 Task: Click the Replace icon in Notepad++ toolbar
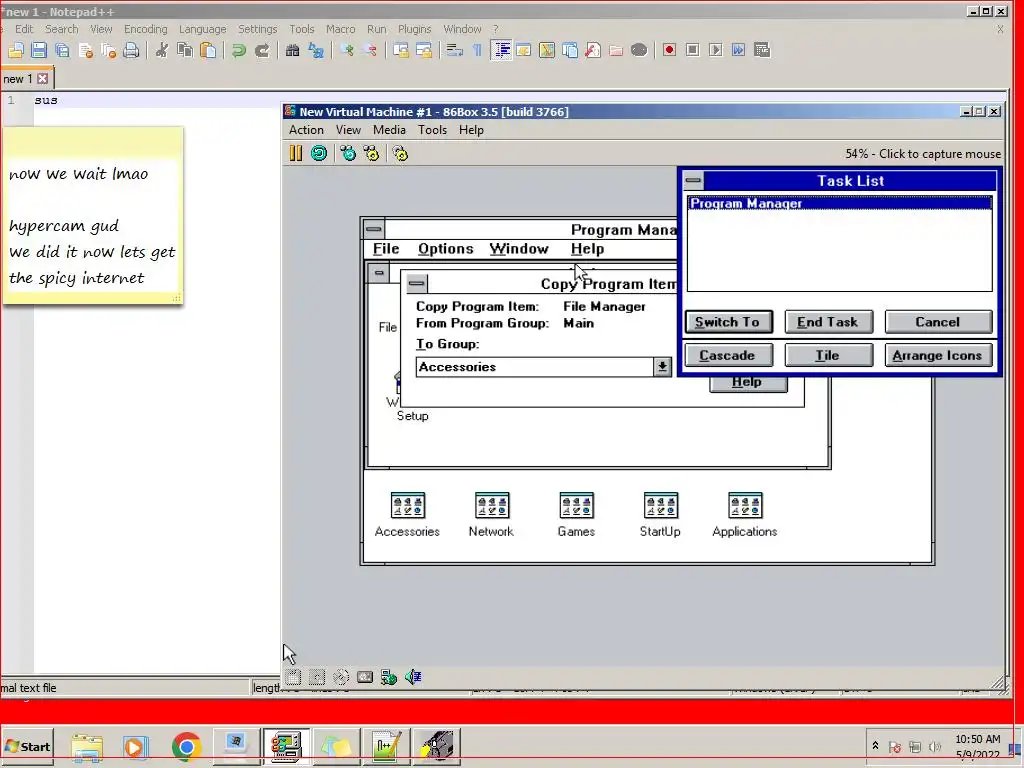[316, 50]
